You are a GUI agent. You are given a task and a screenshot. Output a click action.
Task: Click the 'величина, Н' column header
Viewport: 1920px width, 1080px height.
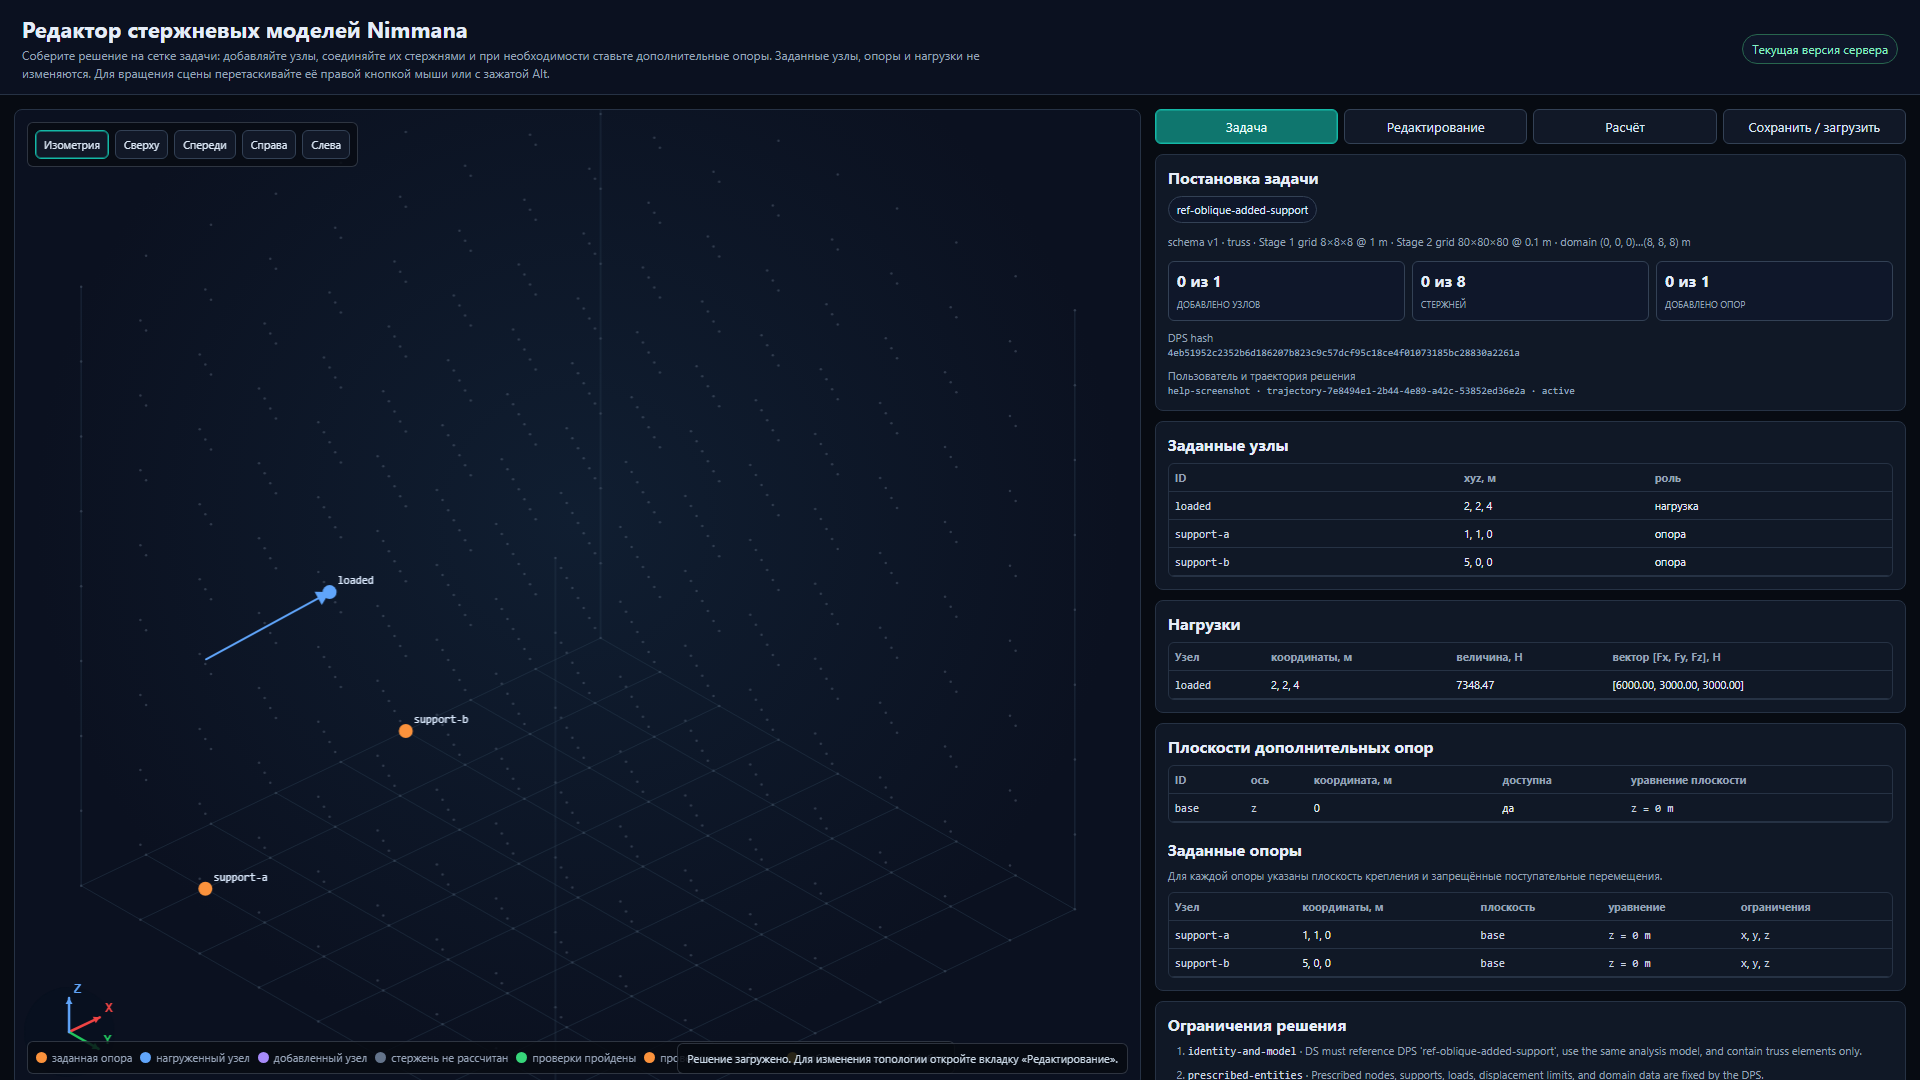[x=1489, y=657]
